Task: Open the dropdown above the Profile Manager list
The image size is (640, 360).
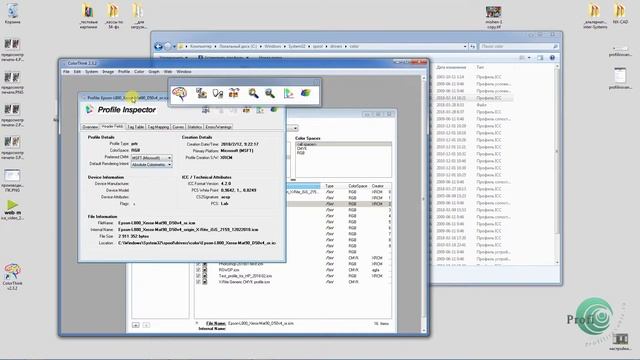Action: [x=295, y=128]
